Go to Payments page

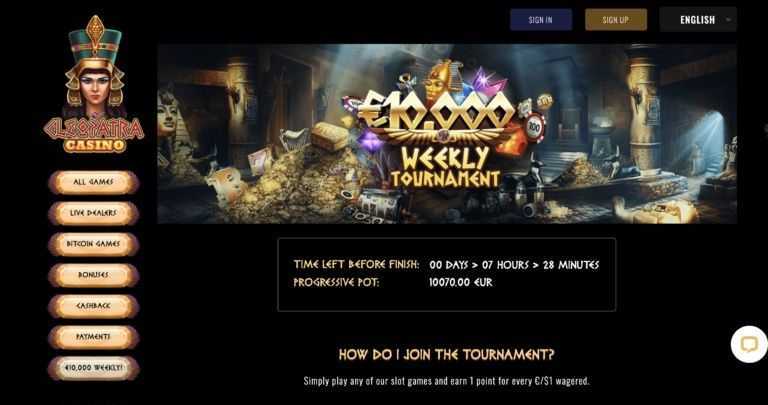pos(94,337)
